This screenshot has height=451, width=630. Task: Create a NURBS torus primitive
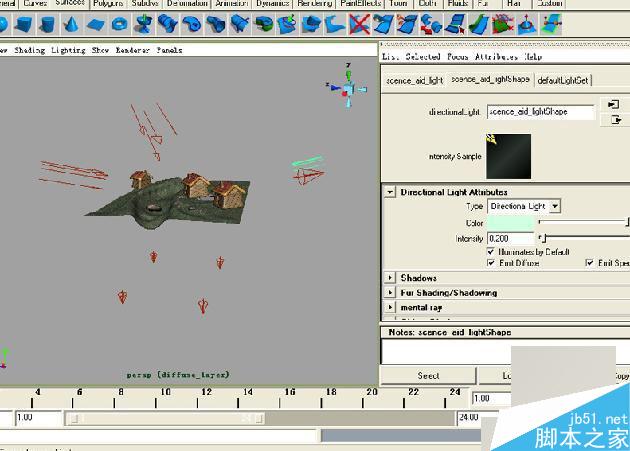pyautogui.click(x=119, y=24)
